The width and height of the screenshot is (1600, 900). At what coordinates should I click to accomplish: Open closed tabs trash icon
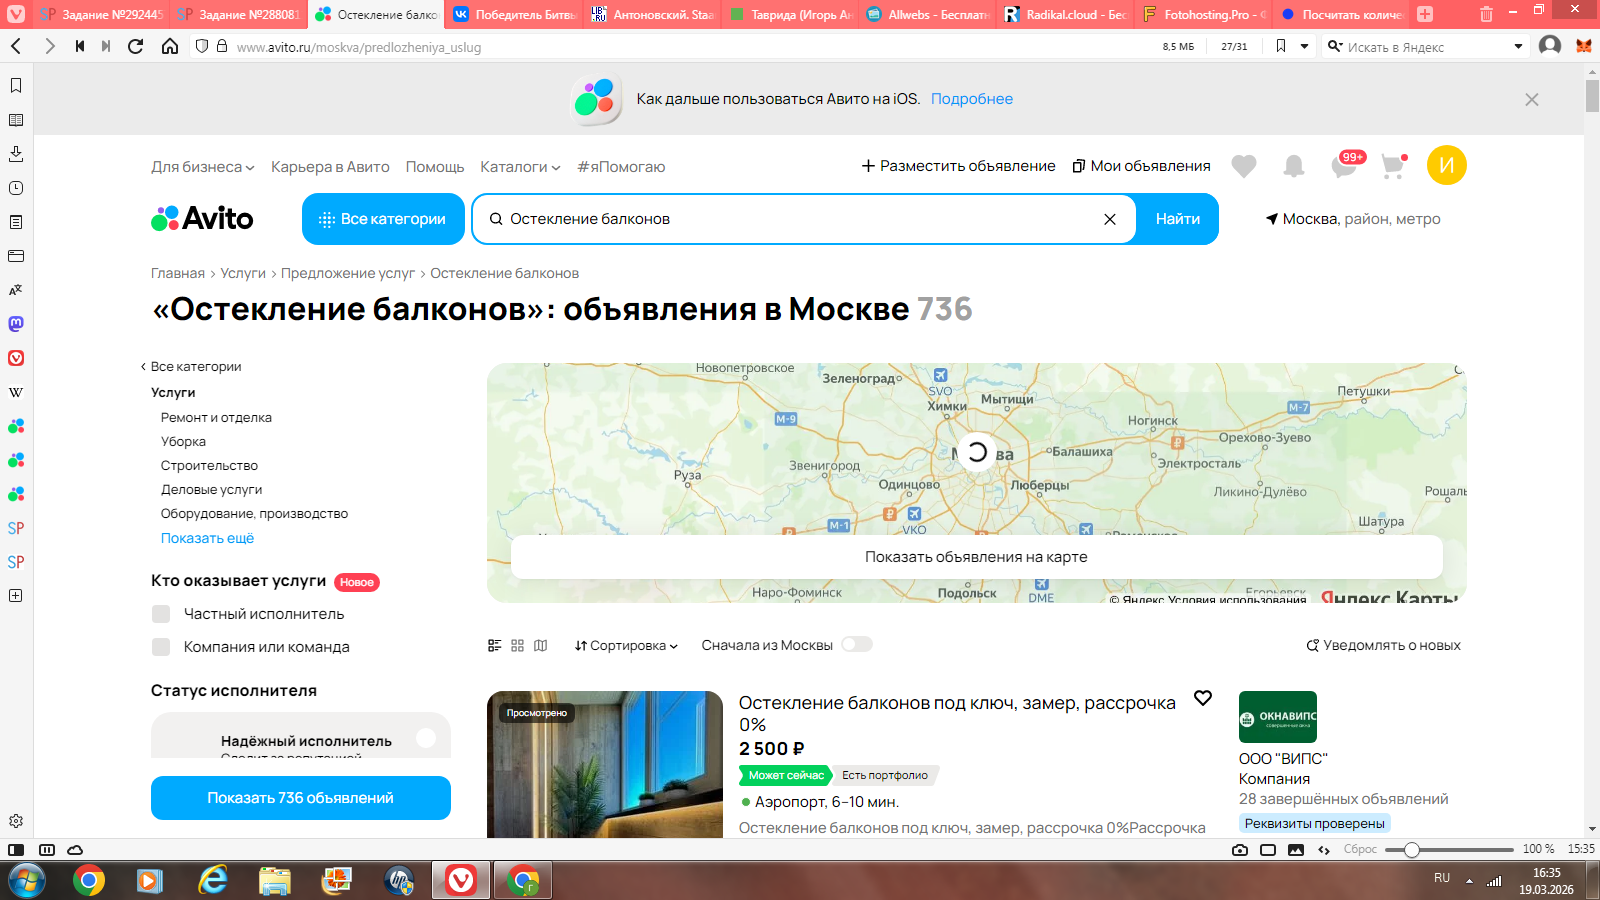1487,14
